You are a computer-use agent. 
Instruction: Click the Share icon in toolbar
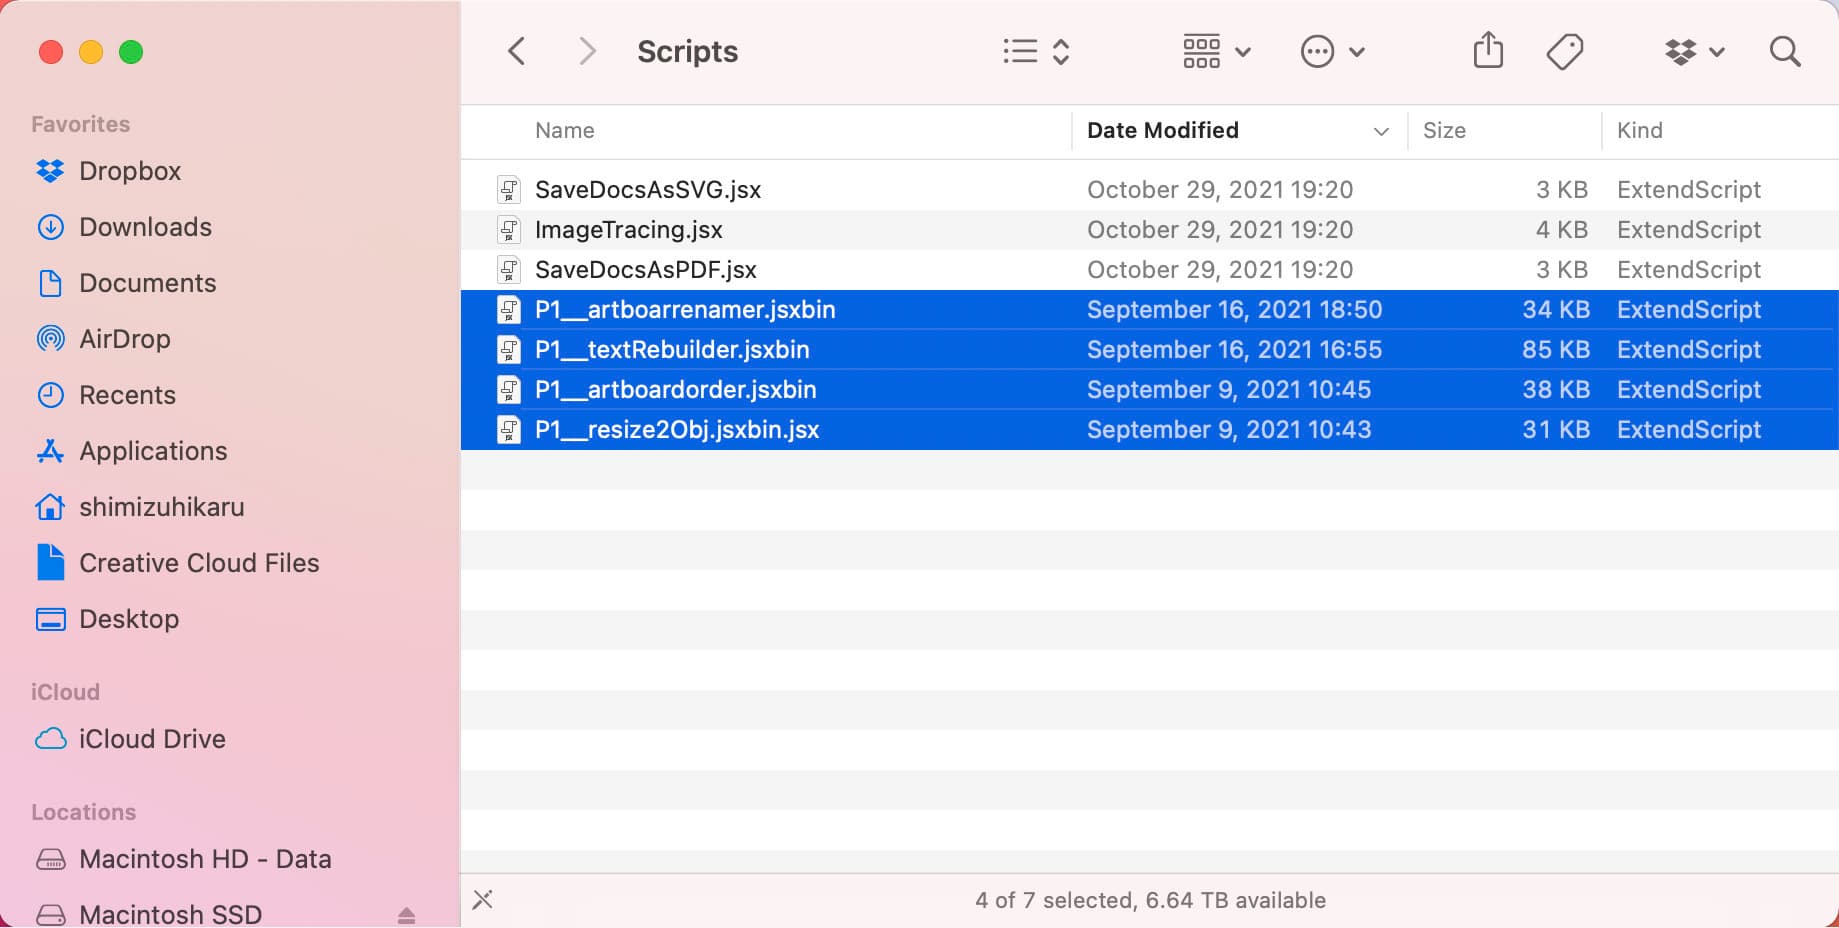pyautogui.click(x=1488, y=51)
